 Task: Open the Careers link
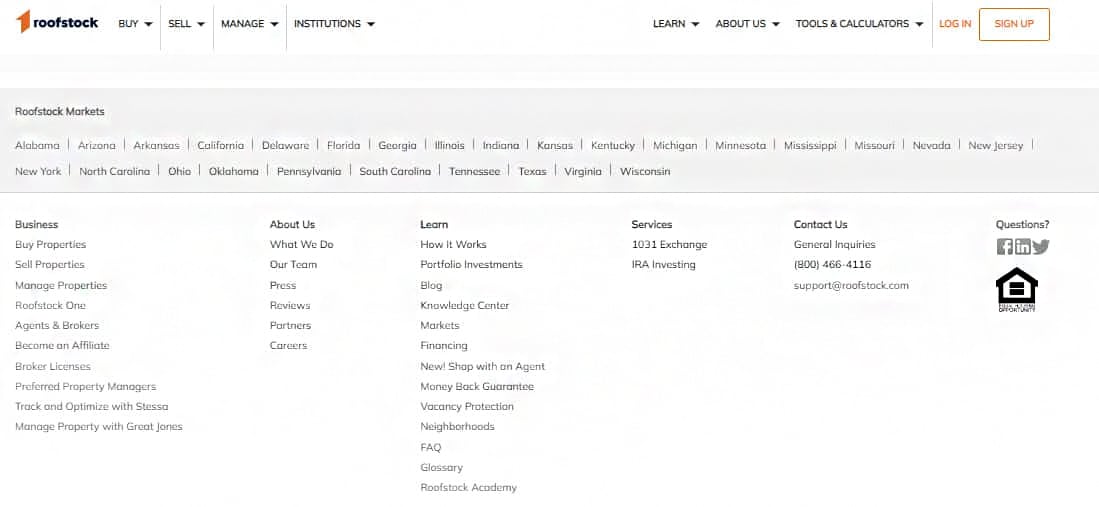pyautogui.click(x=288, y=346)
